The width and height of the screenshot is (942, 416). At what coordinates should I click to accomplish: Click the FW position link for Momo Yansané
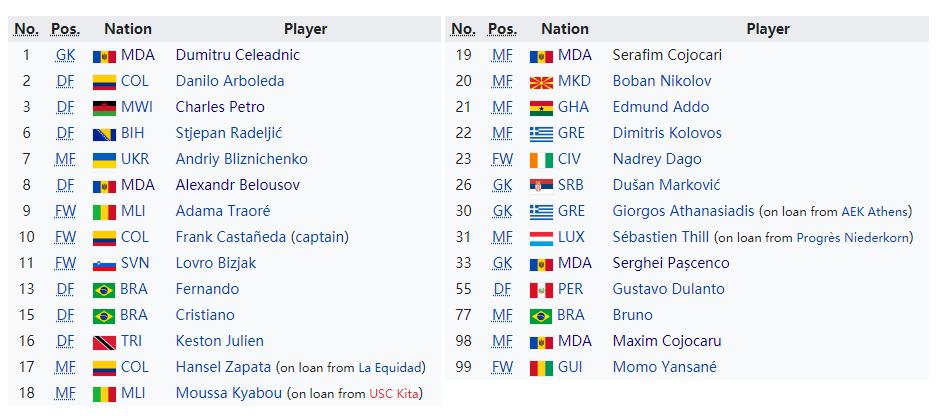click(502, 367)
